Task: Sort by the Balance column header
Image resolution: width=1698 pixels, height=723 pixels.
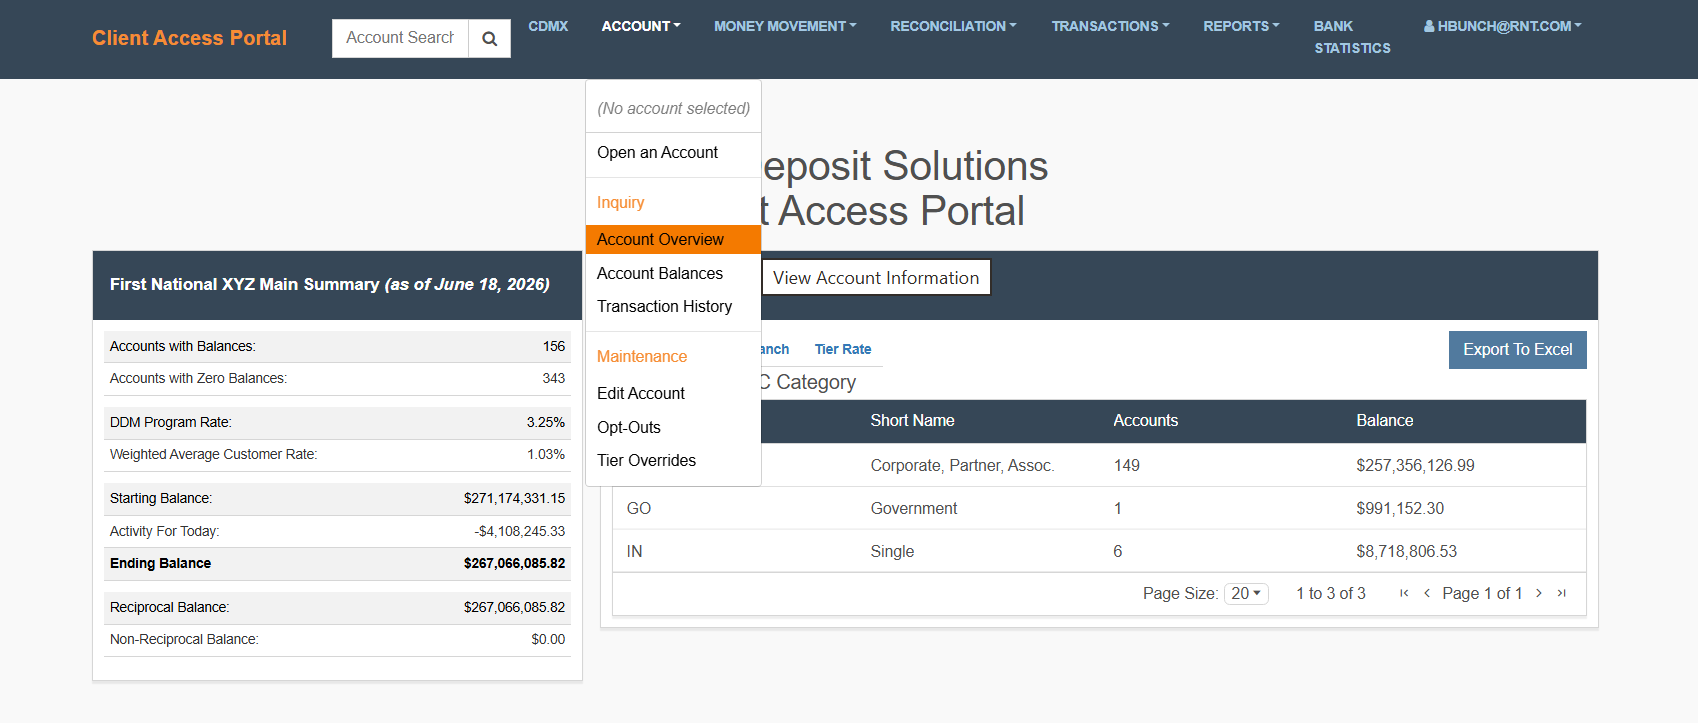Action: pyautogui.click(x=1385, y=421)
